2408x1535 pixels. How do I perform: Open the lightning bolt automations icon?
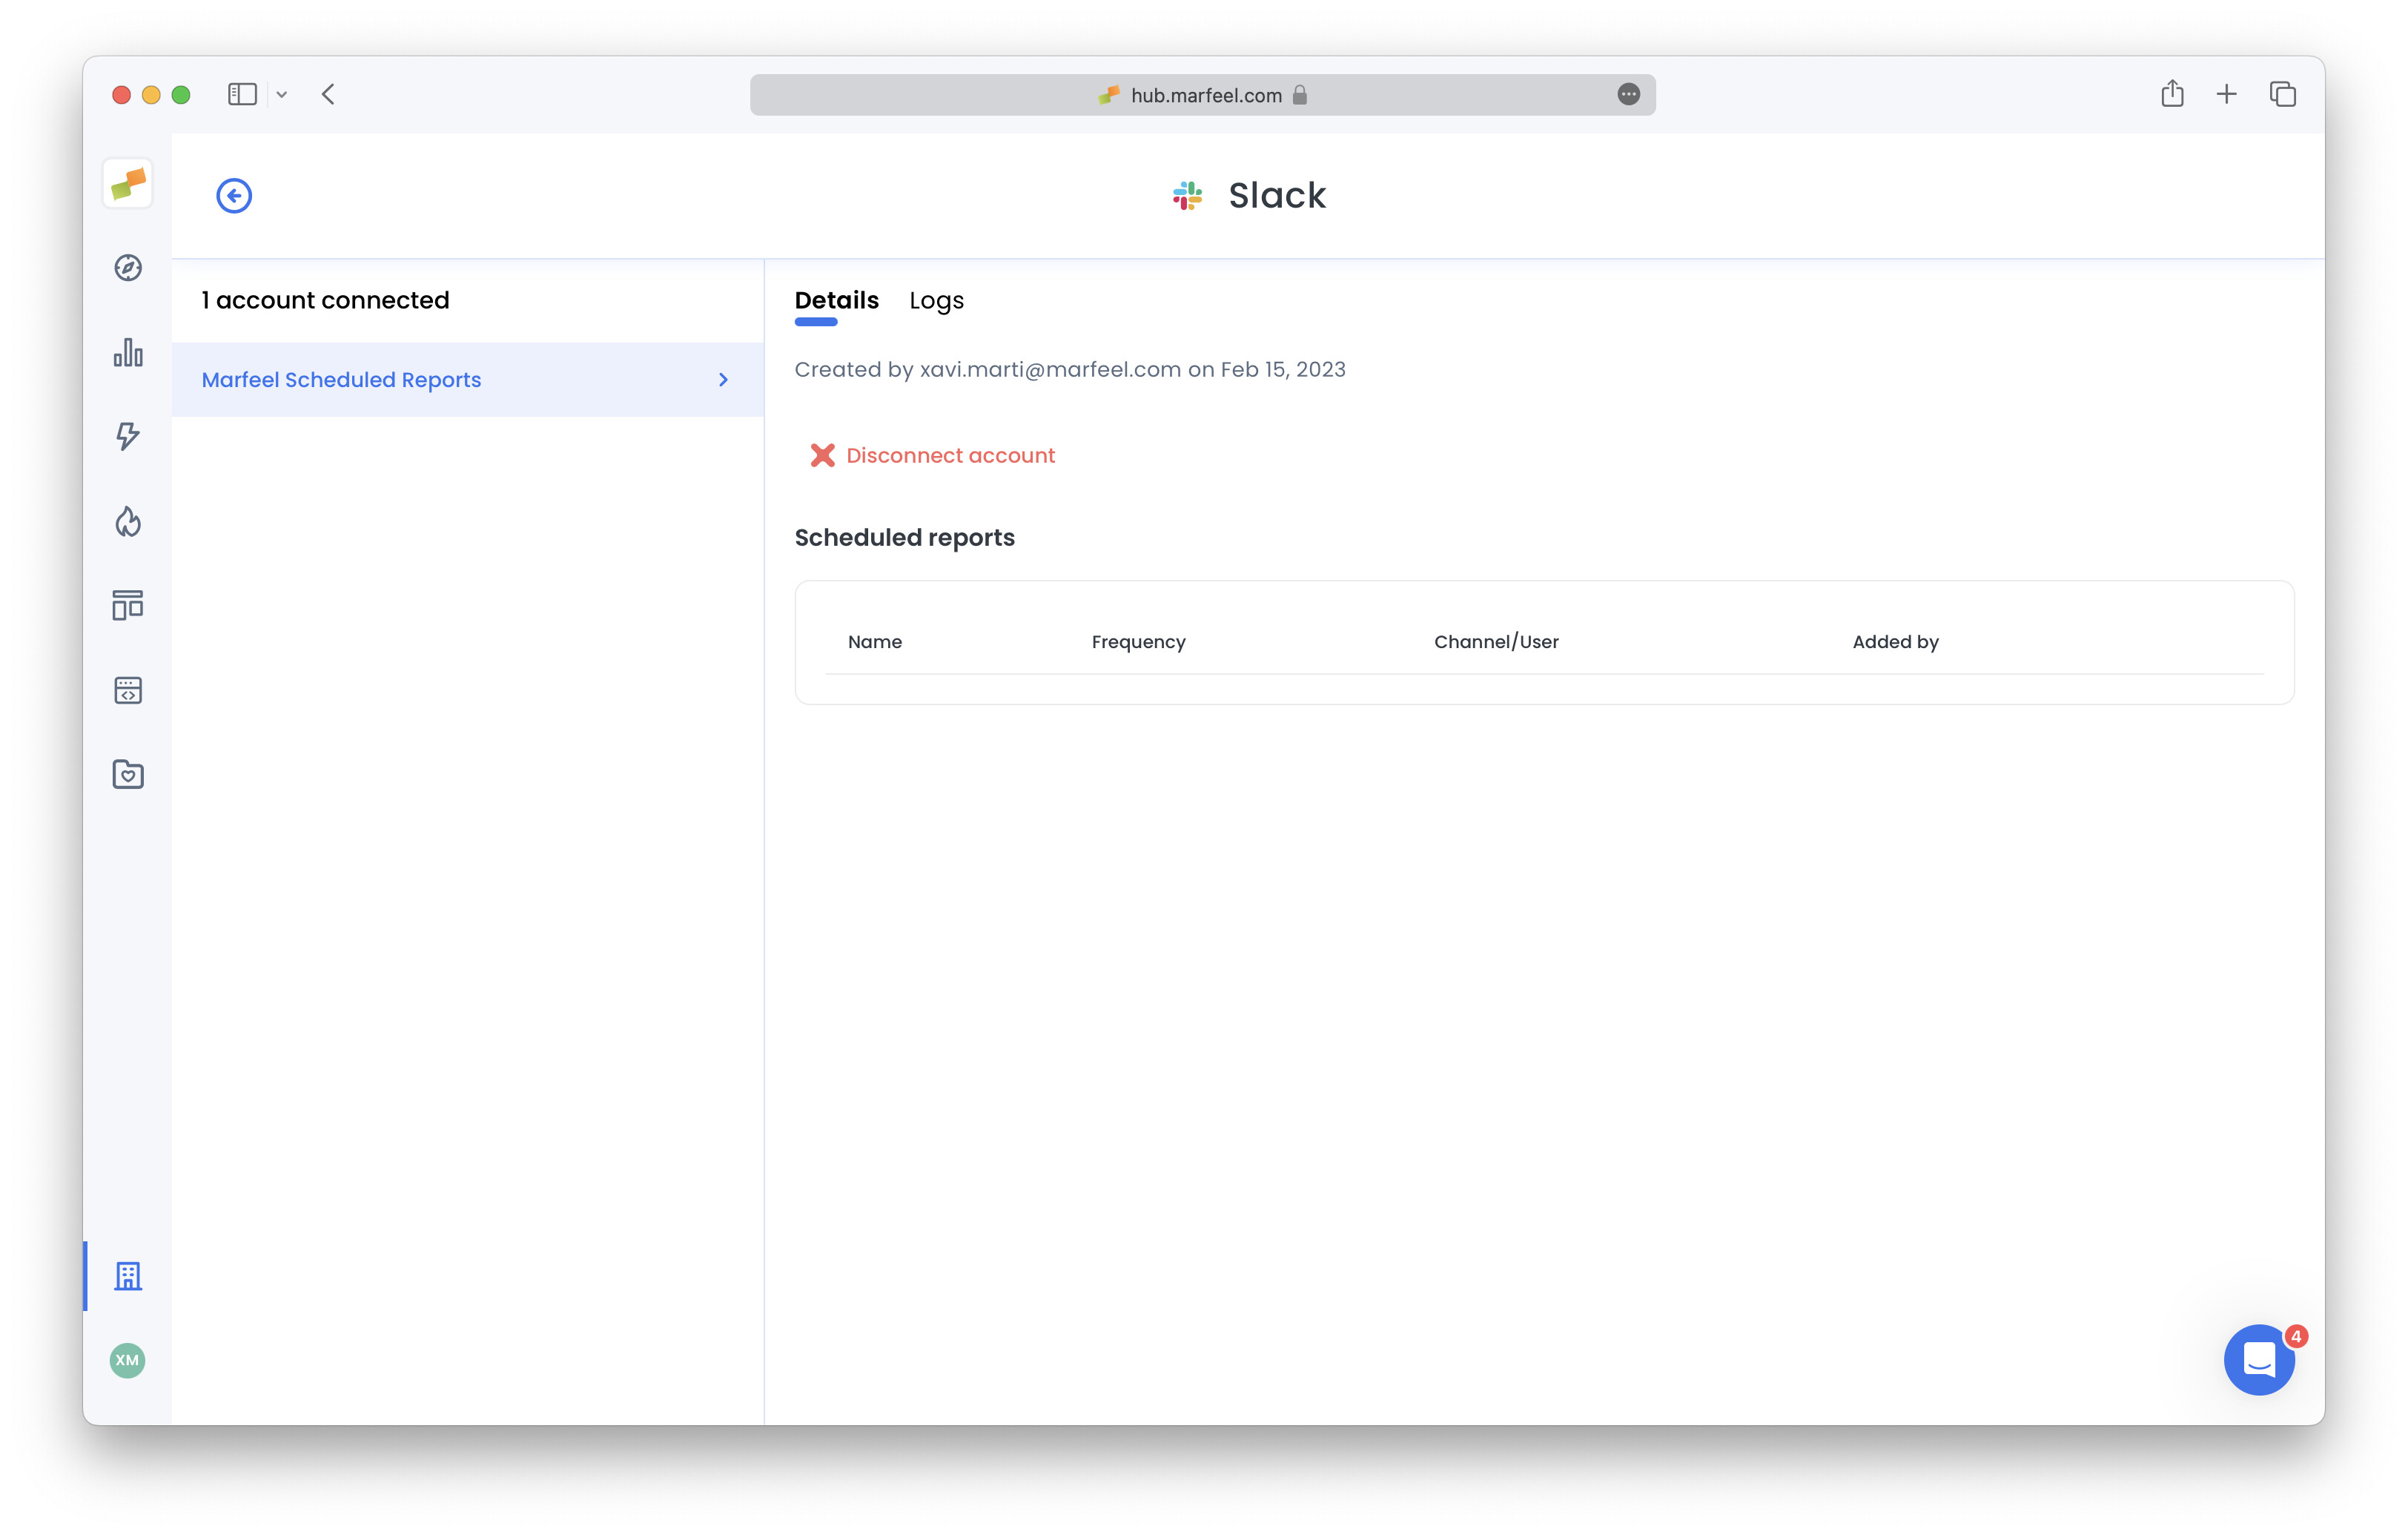[x=127, y=436]
